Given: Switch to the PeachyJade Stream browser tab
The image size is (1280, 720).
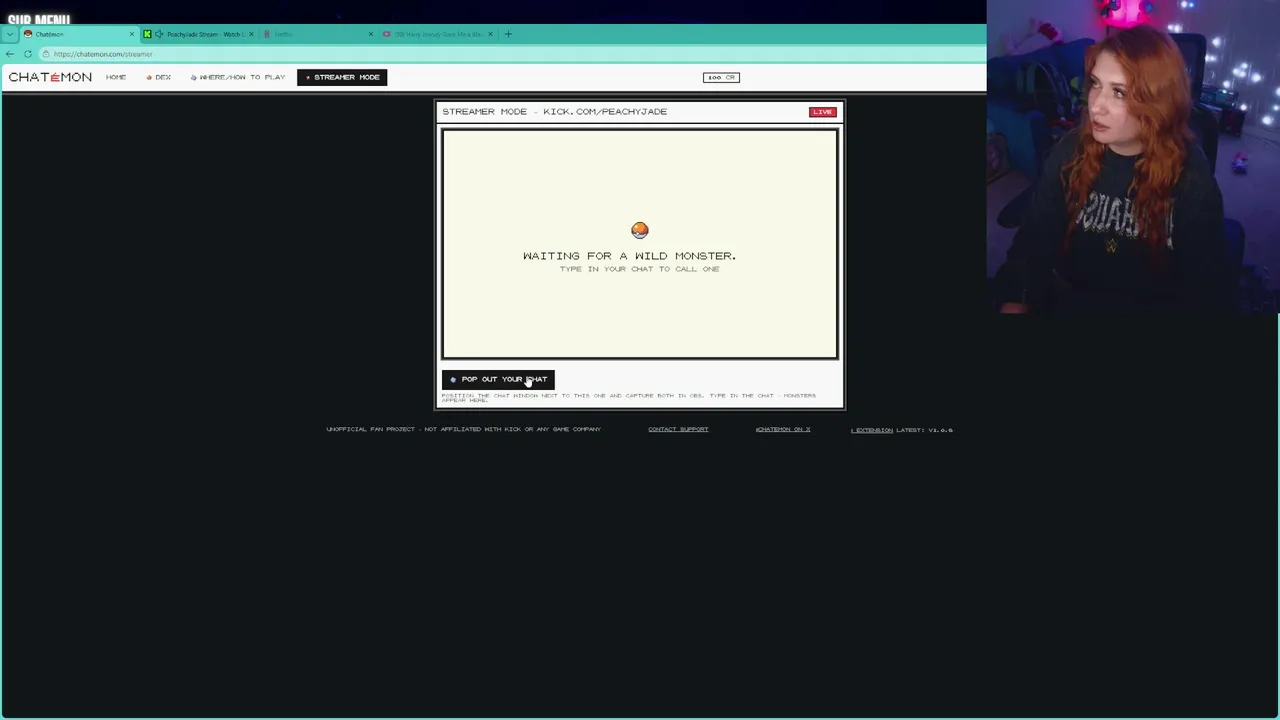Looking at the screenshot, I should [198, 34].
